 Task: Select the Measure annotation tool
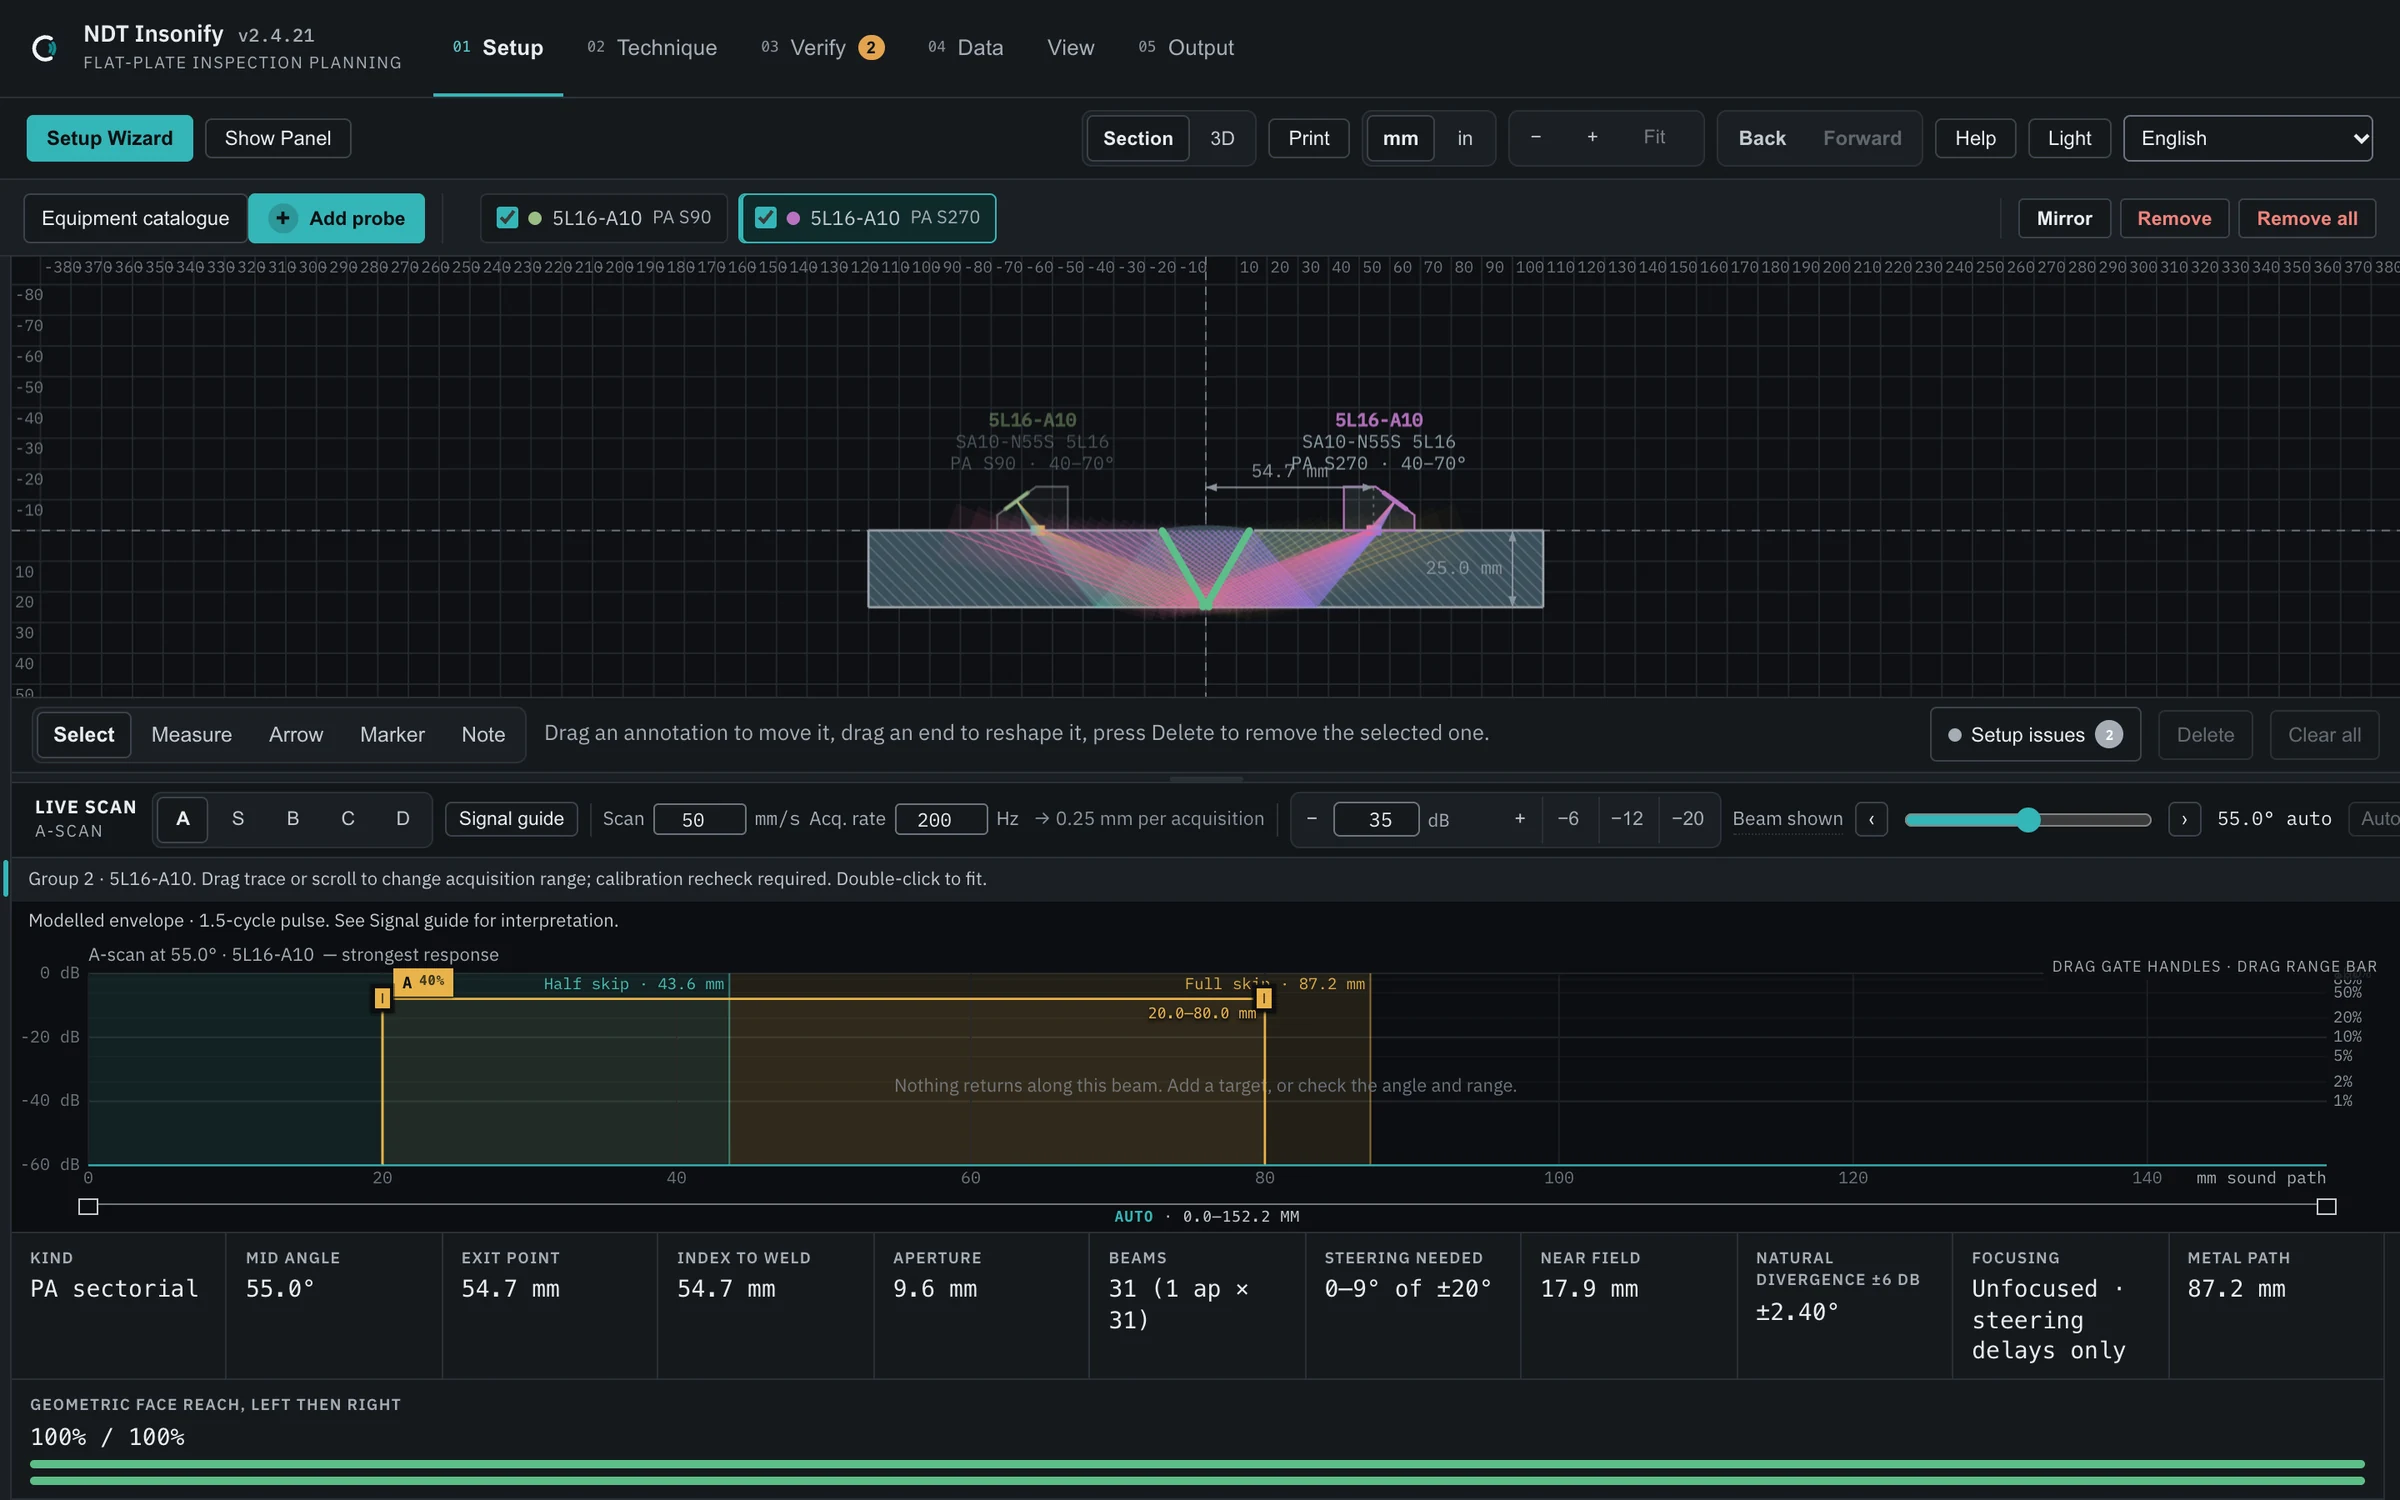(x=191, y=734)
